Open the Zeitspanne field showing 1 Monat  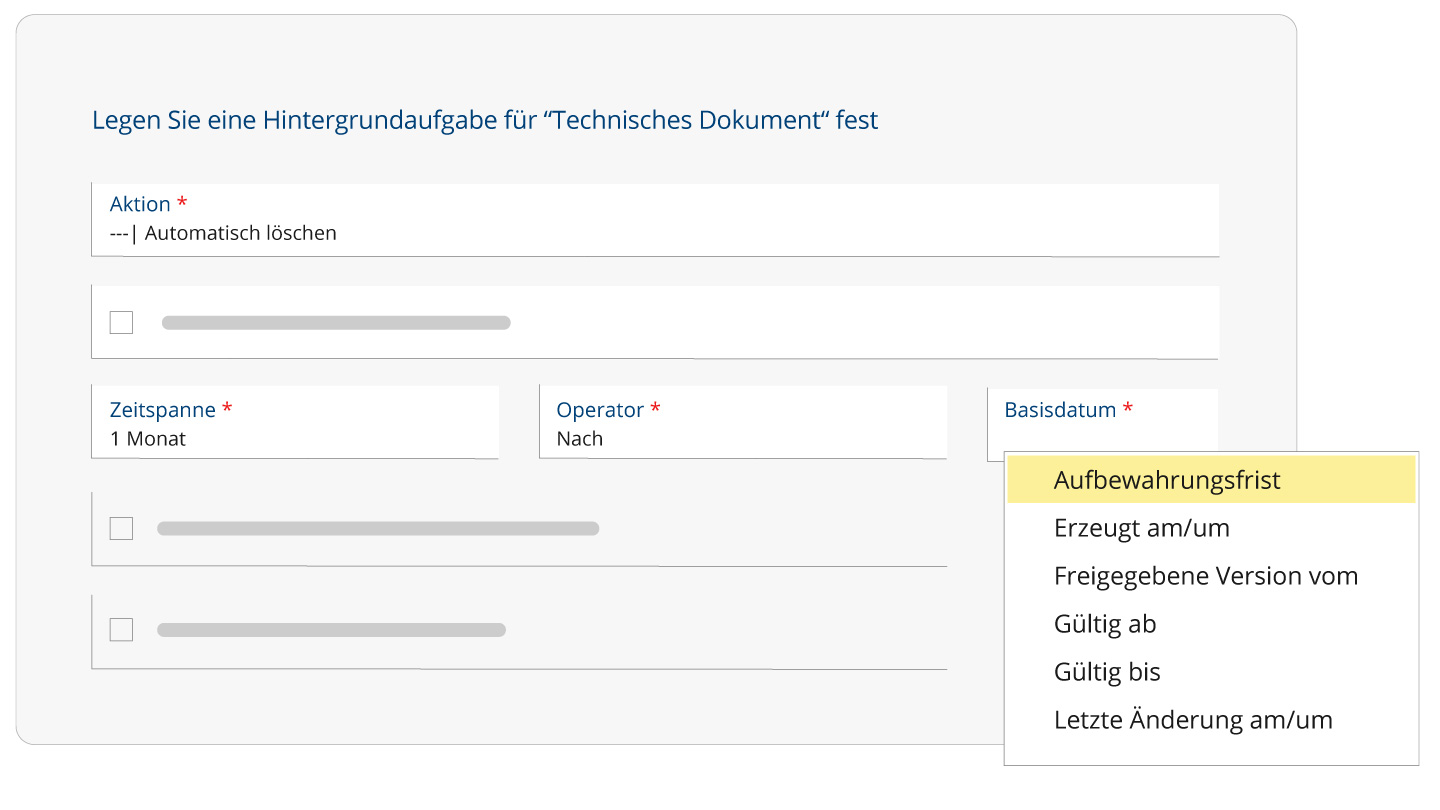click(x=295, y=422)
